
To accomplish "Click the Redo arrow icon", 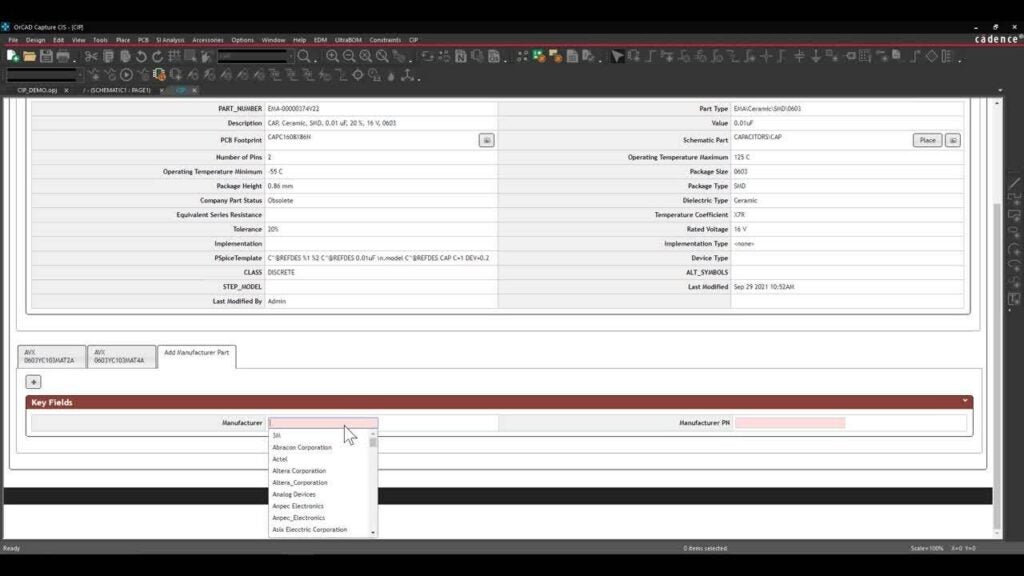I will tap(157, 57).
